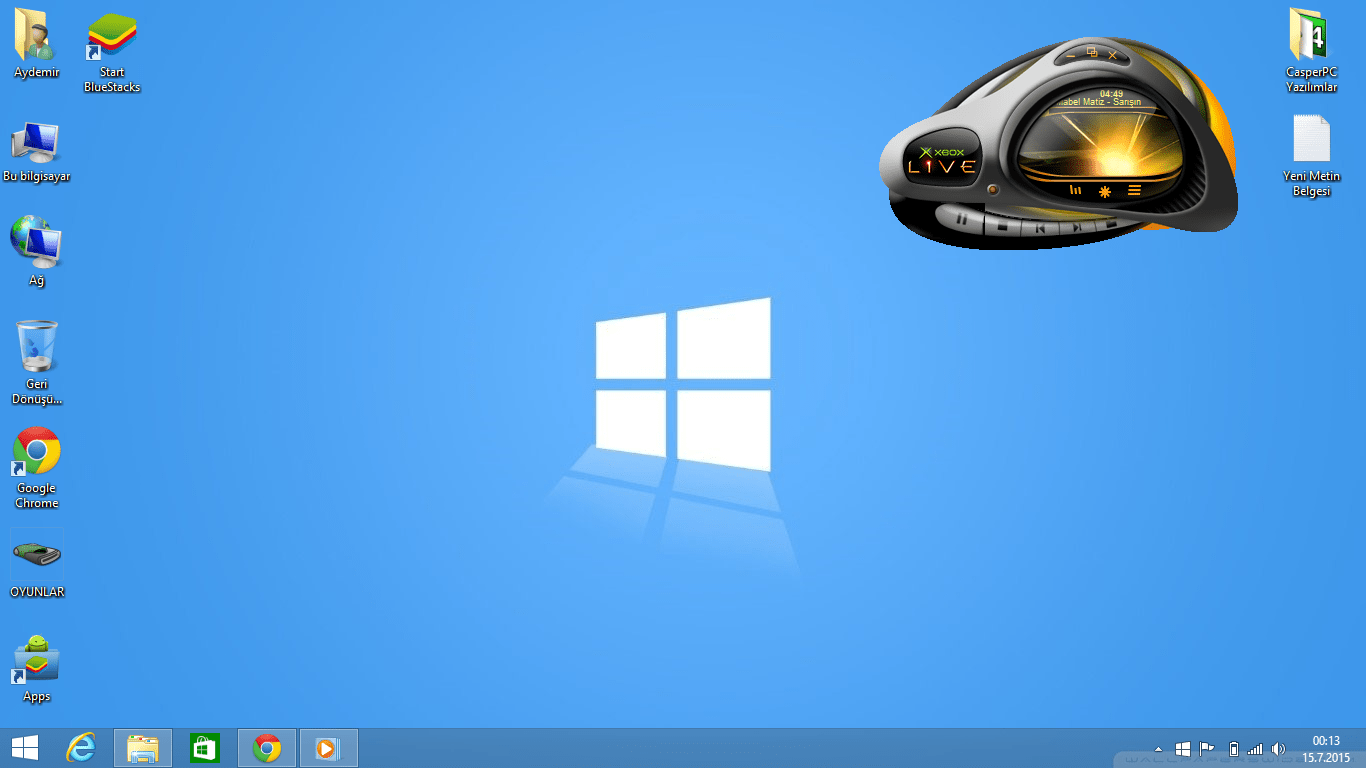Screen dimensions: 1366x768
Task: Open the Action Center flag icon
Action: (1207, 748)
